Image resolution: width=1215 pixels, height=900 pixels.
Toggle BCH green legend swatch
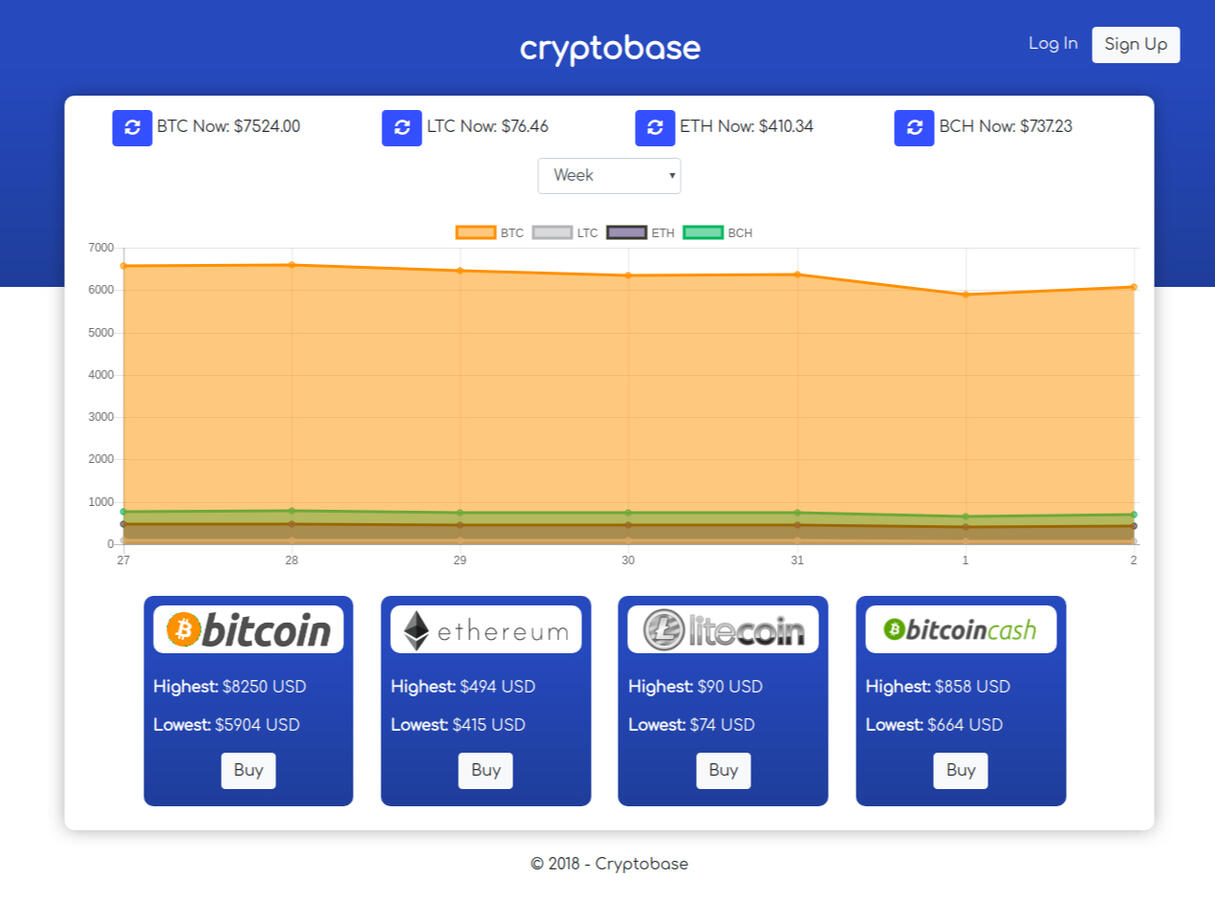click(x=703, y=233)
